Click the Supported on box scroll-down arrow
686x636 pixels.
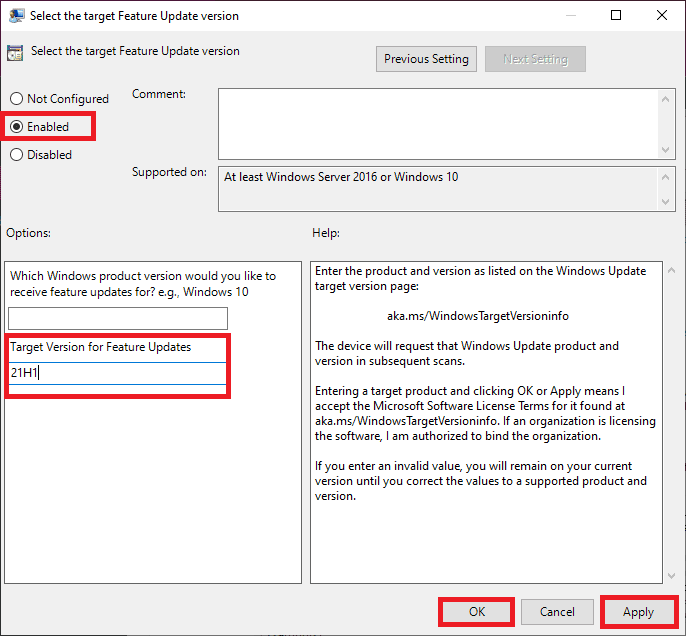pyautogui.click(x=665, y=202)
